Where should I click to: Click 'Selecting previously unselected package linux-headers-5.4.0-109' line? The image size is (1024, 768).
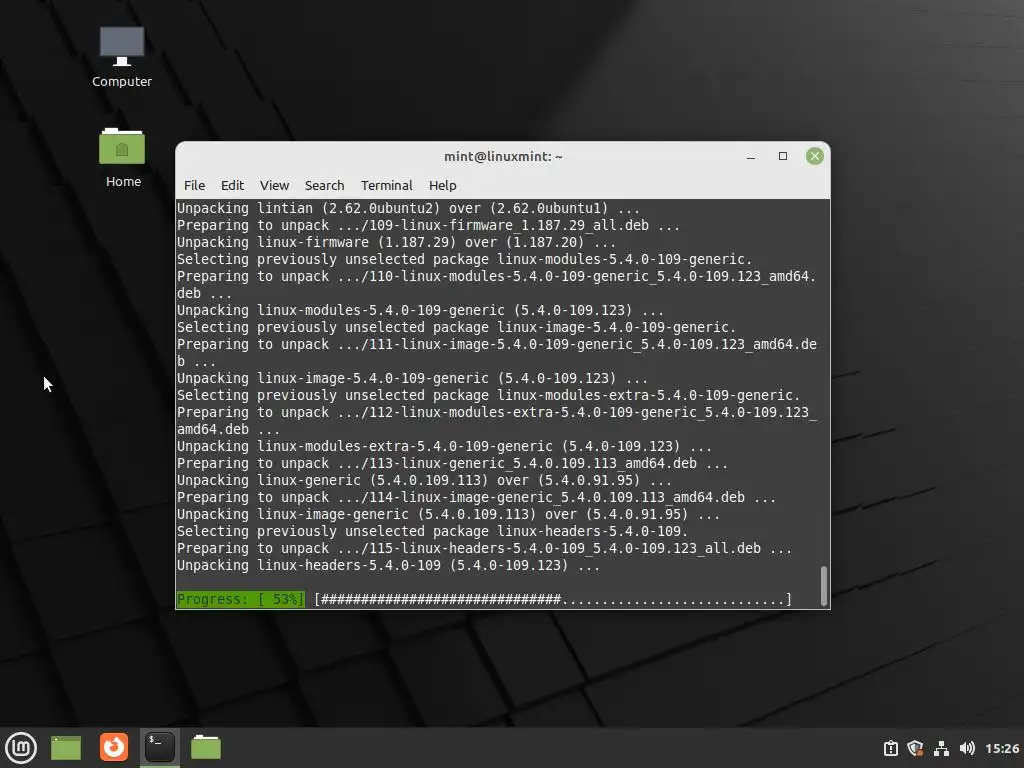[x=432, y=531]
